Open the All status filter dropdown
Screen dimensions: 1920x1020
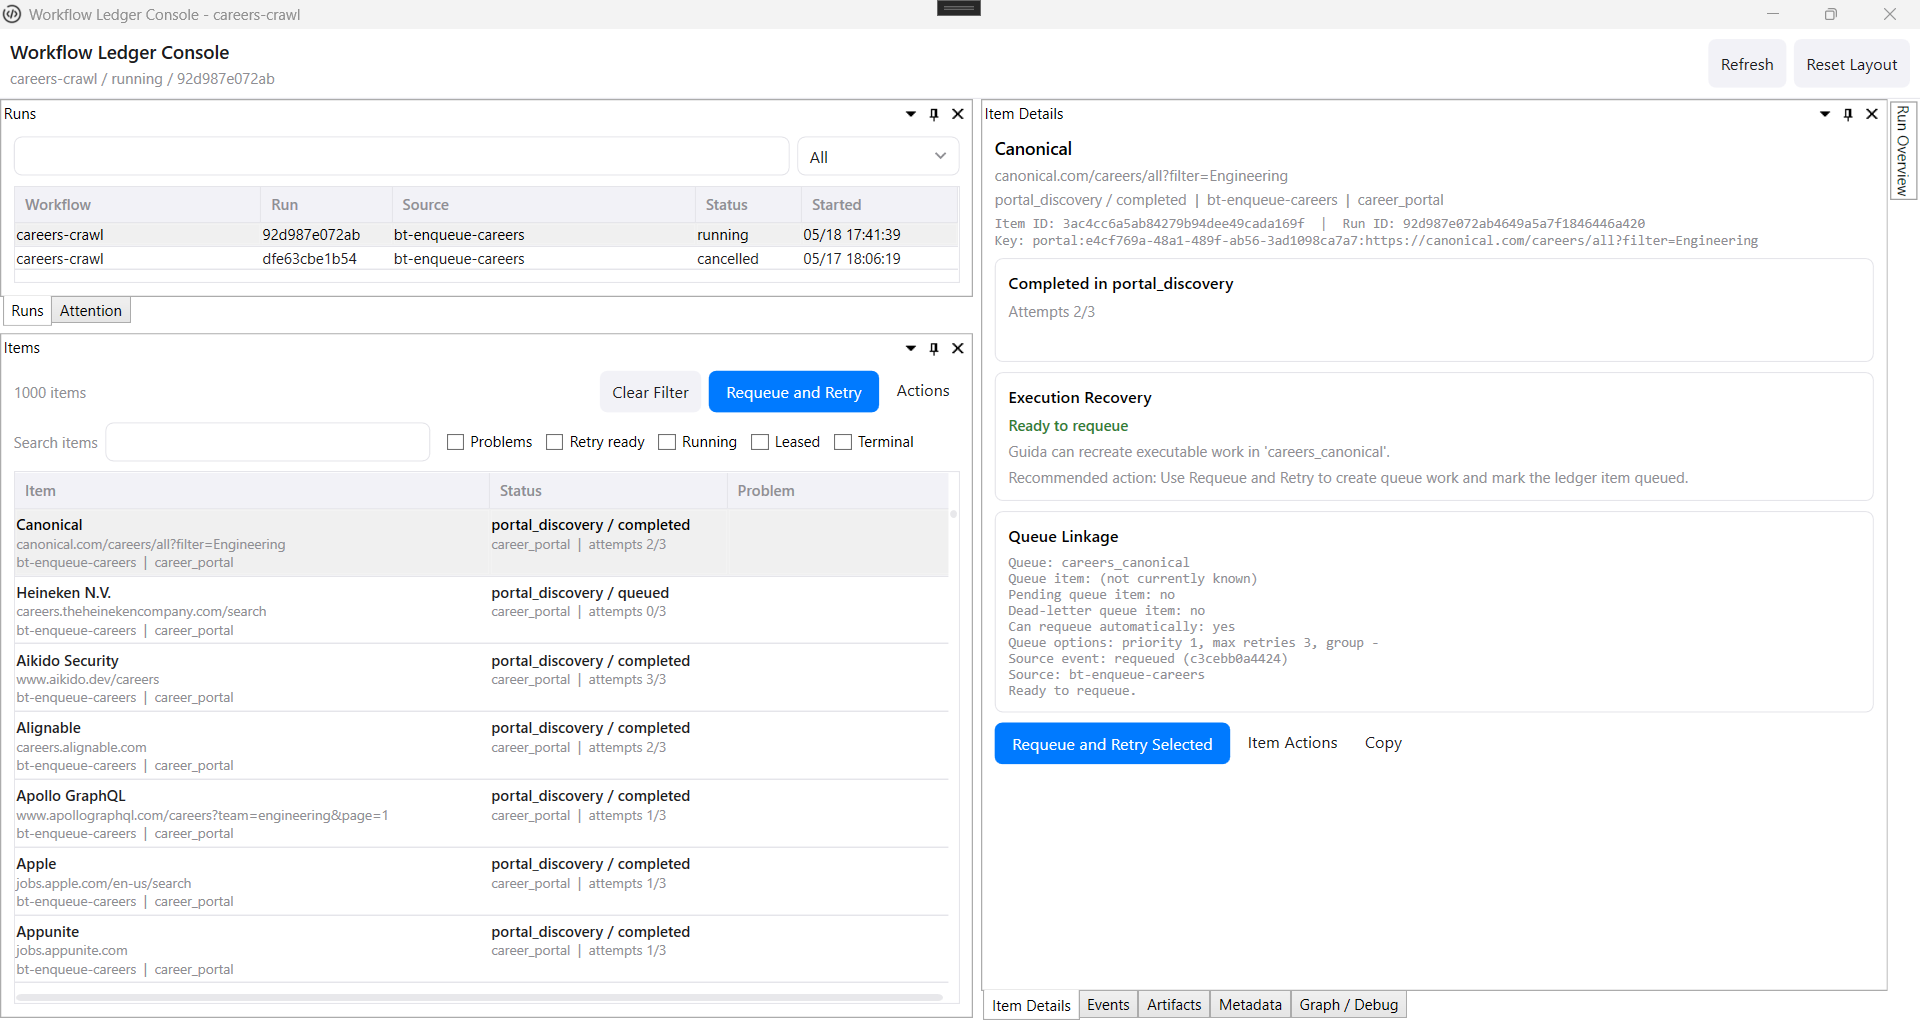click(x=878, y=157)
